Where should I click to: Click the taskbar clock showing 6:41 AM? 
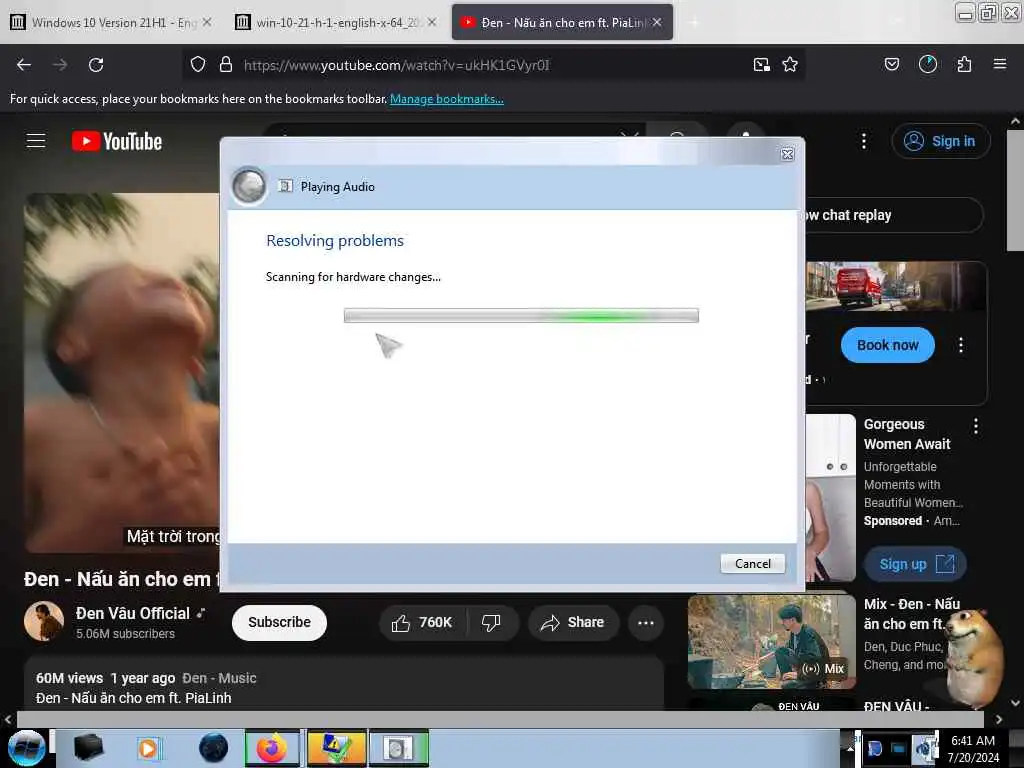973,749
